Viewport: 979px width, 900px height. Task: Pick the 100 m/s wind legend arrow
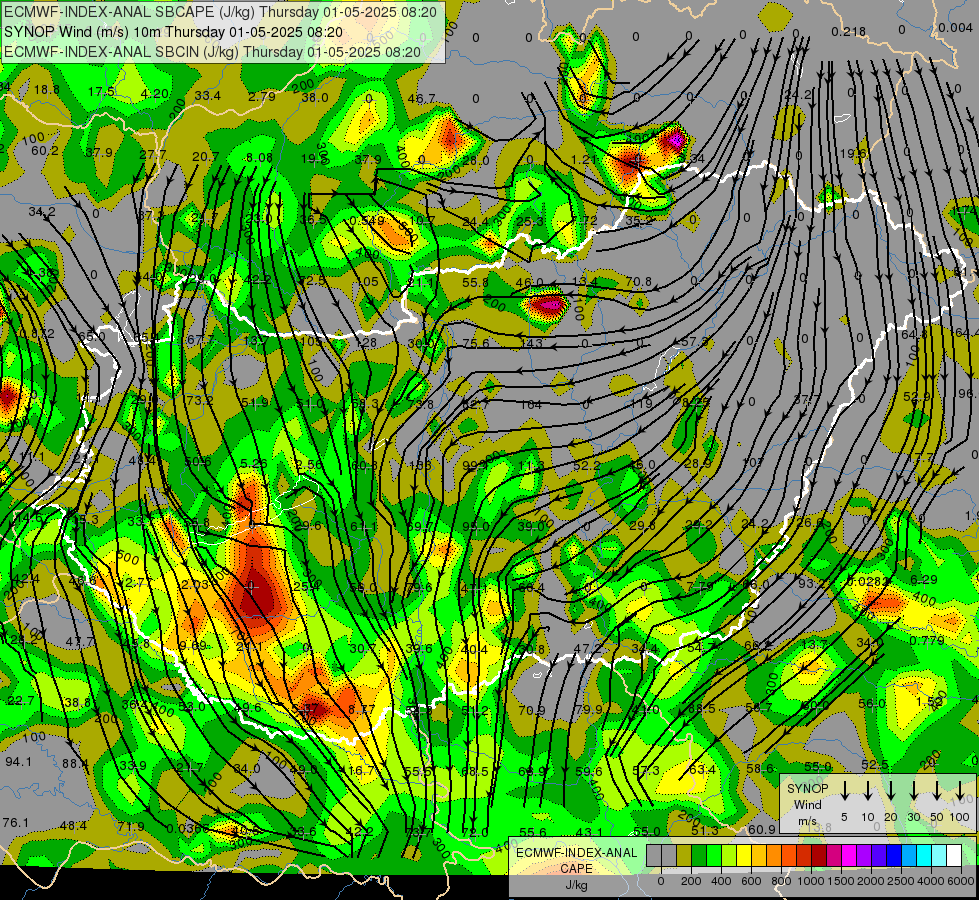coord(960,791)
